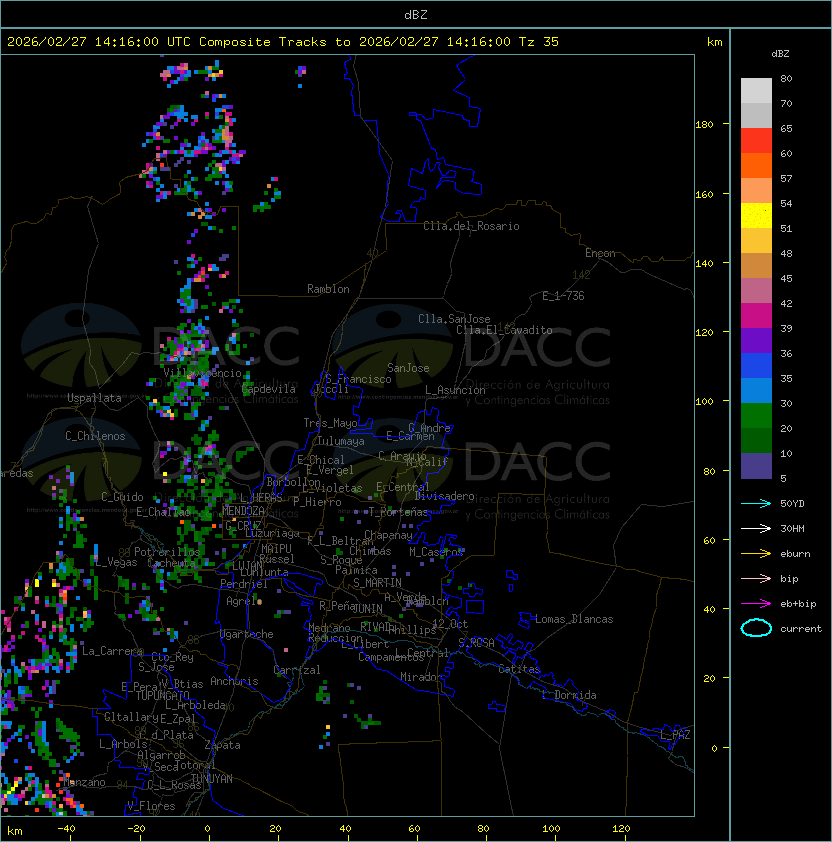Click the 180 km vertical axis tick
The image size is (832, 842).
pyautogui.click(x=704, y=125)
